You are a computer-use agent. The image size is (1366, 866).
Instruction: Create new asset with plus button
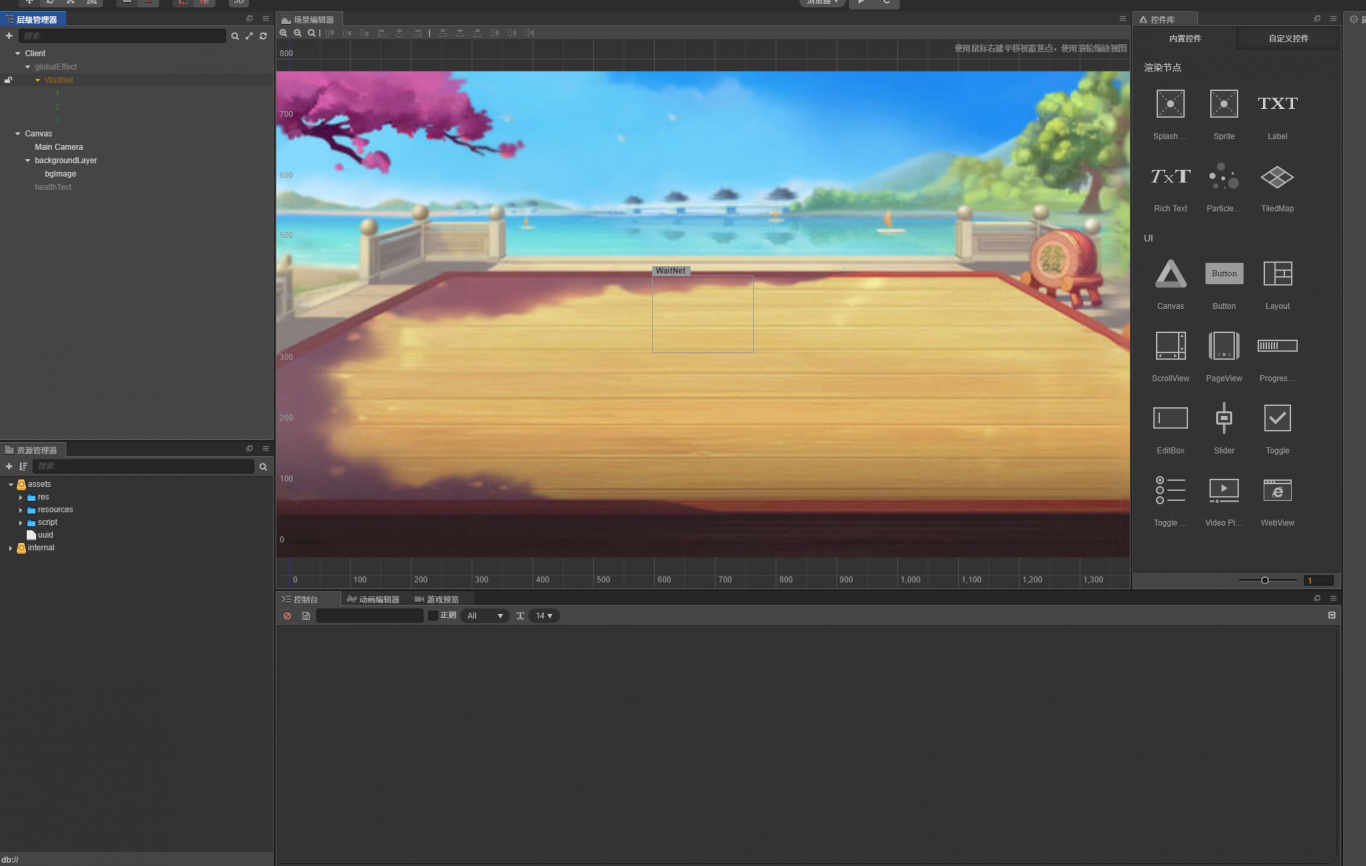[x=9, y=467]
